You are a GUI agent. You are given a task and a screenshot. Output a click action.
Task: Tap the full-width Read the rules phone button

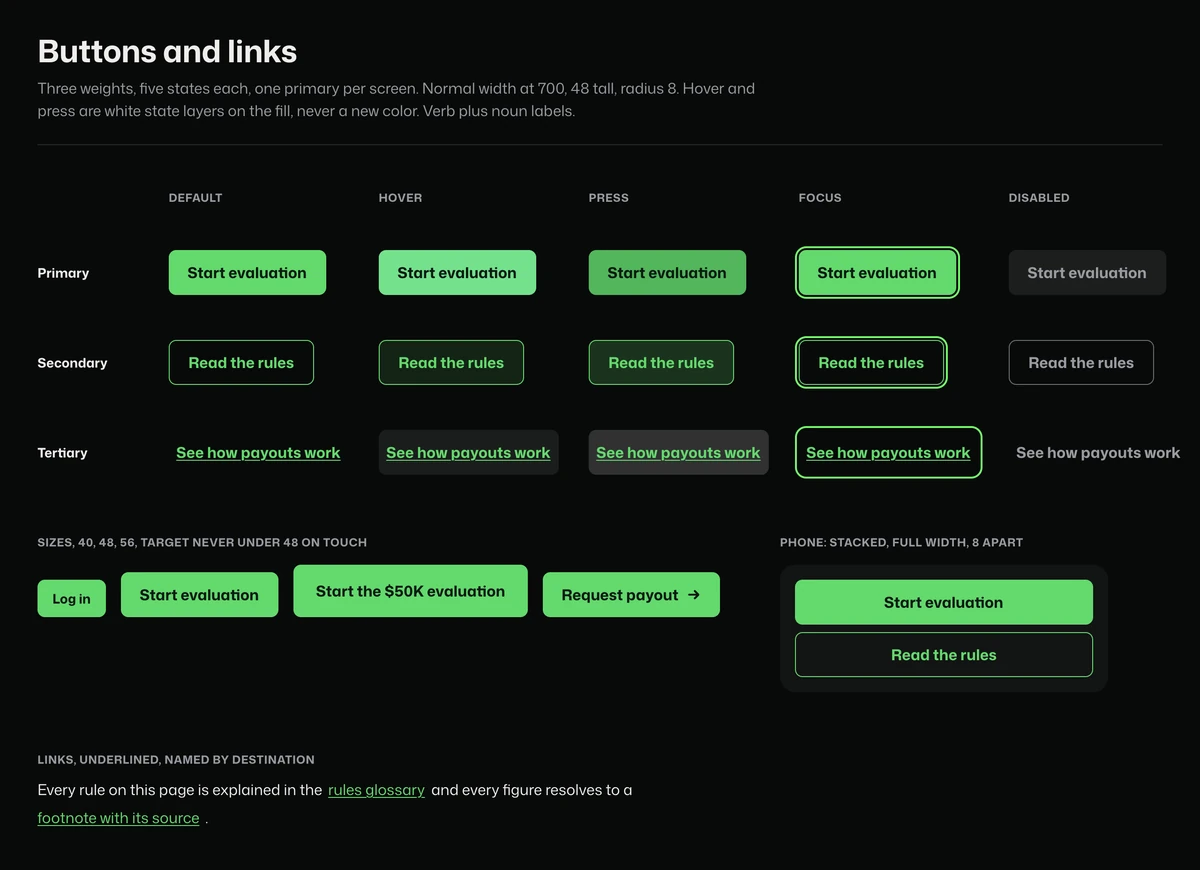coord(943,654)
